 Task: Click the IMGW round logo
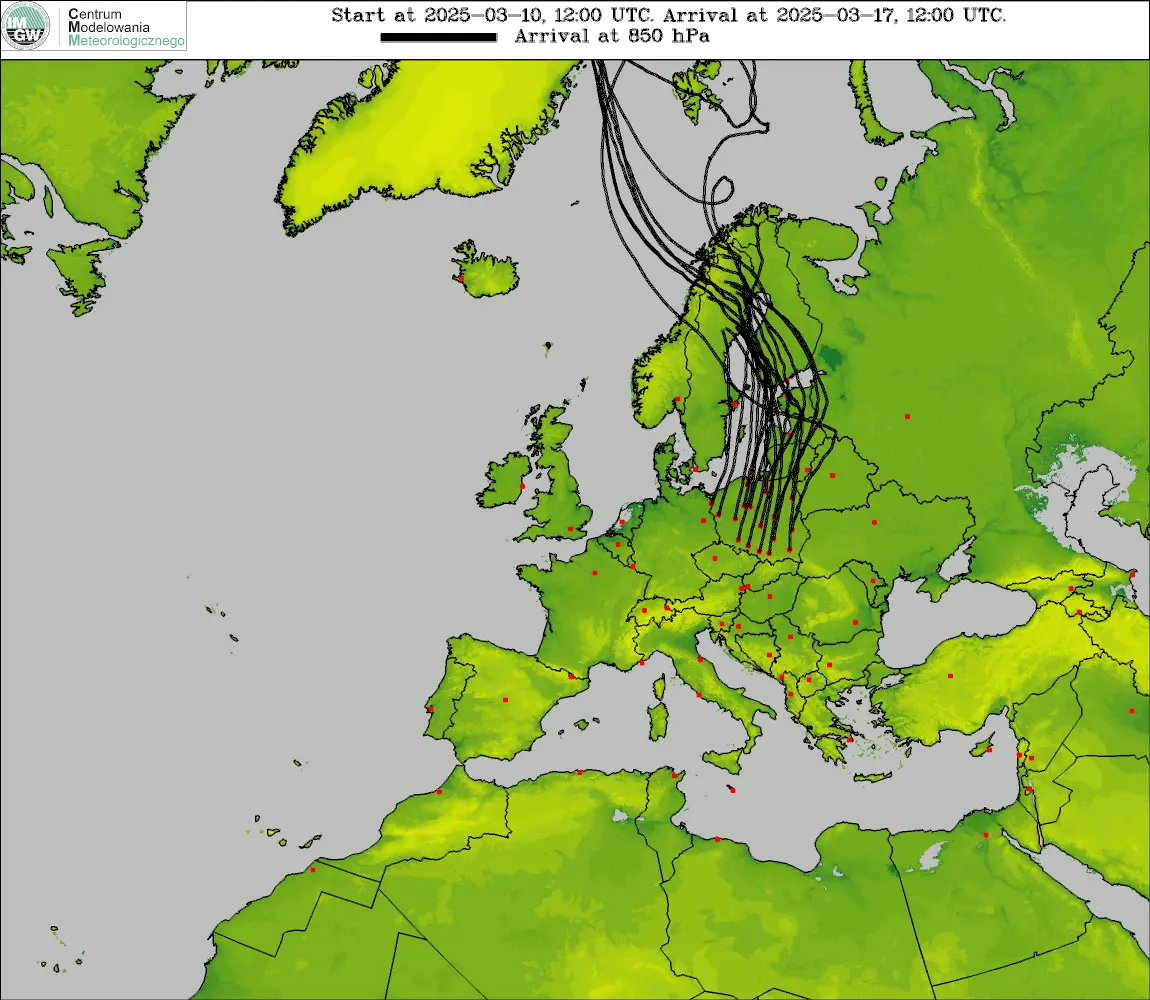pos(26,26)
